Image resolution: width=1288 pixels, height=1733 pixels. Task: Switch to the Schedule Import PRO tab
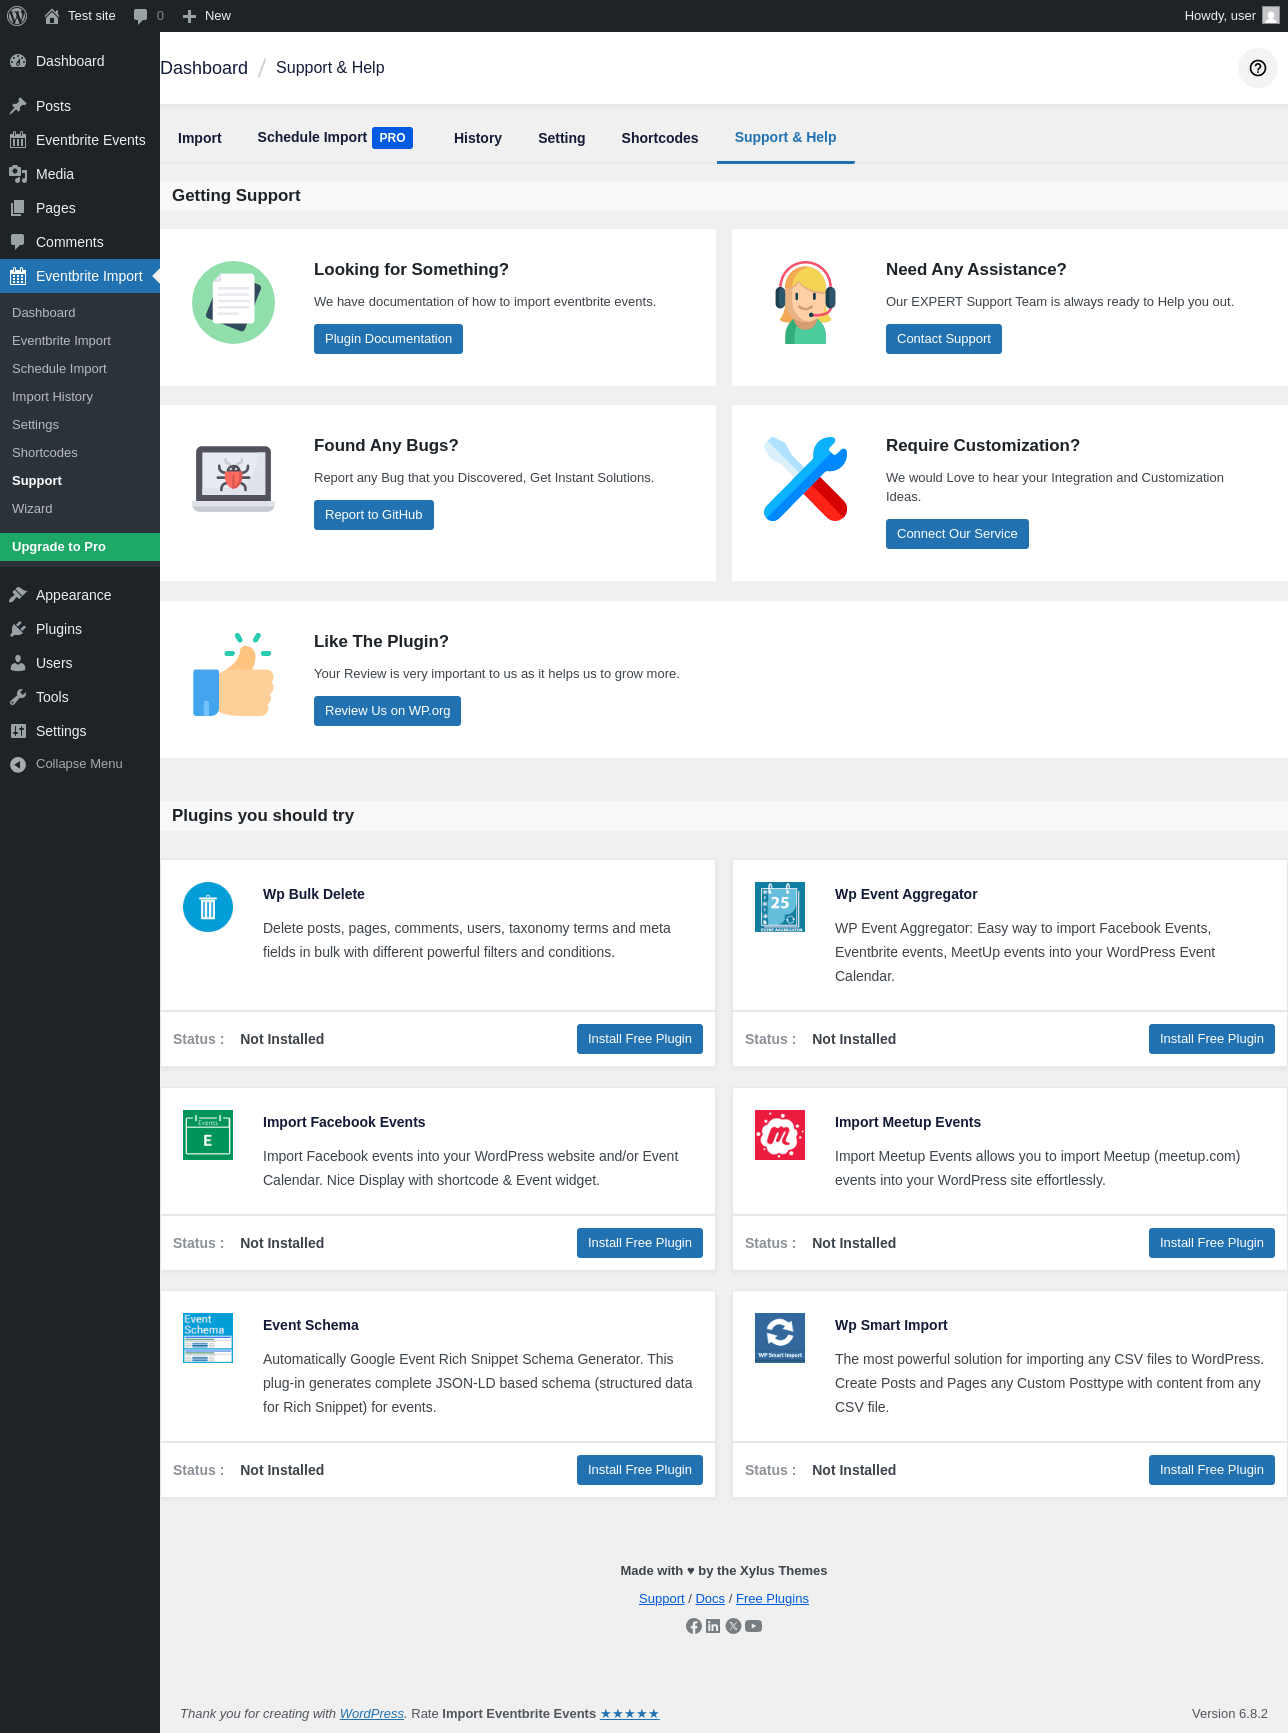pos(335,138)
